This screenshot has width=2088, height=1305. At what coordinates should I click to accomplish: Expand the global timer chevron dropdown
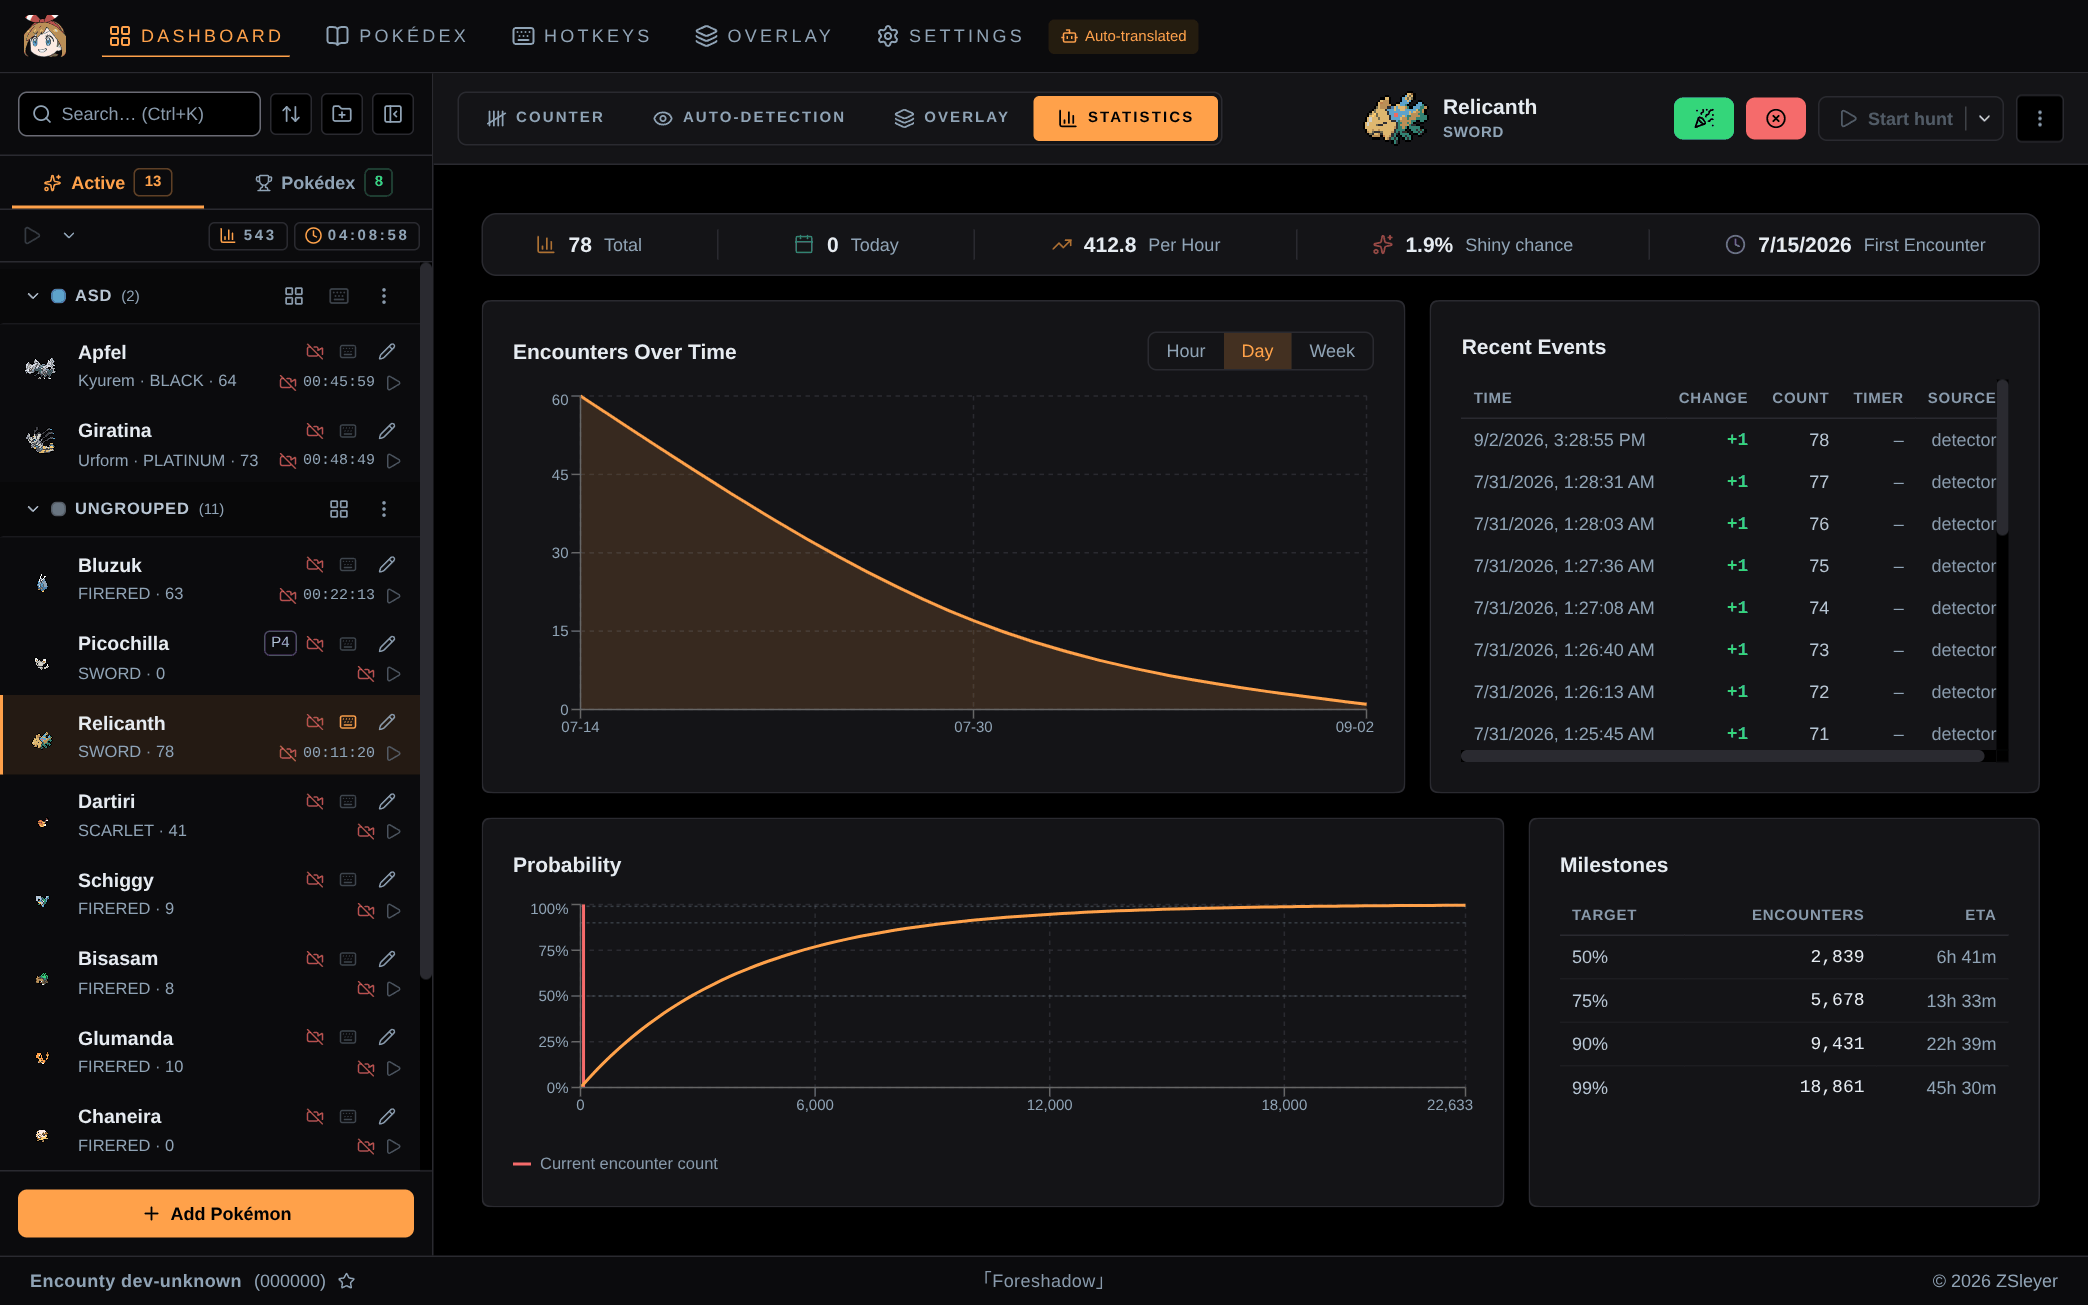(69, 236)
